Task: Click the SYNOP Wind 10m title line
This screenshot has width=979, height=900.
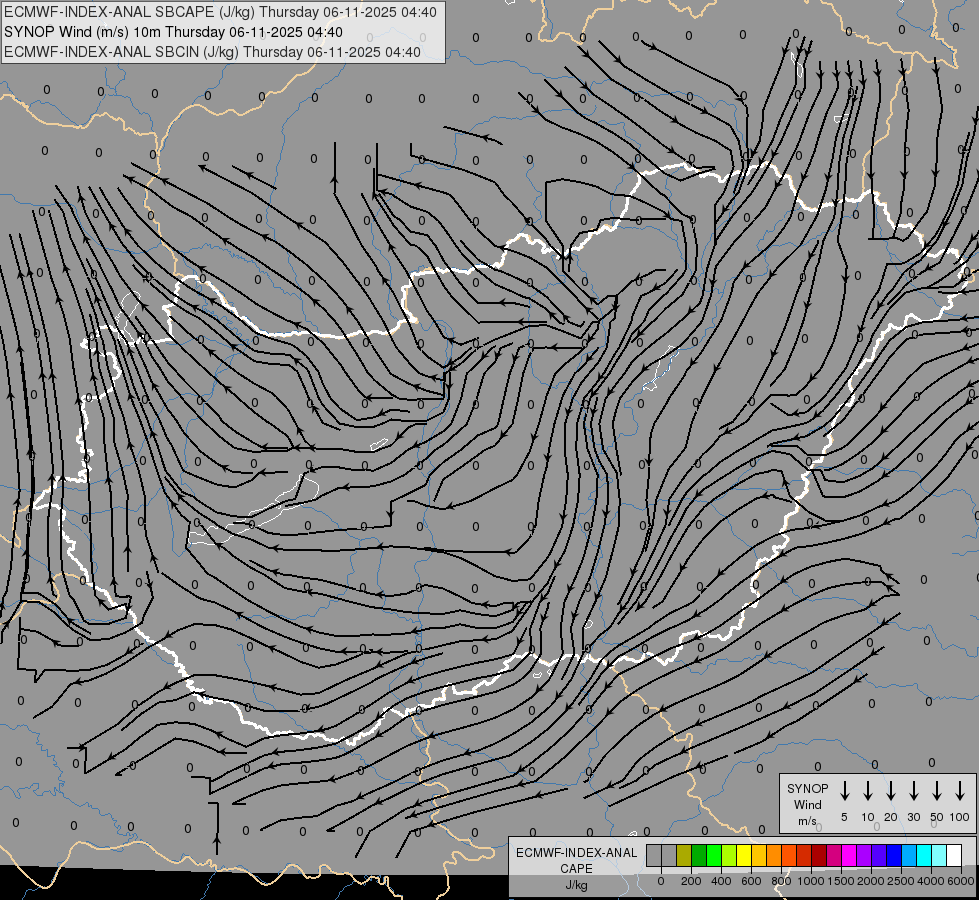Action: [173, 32]
